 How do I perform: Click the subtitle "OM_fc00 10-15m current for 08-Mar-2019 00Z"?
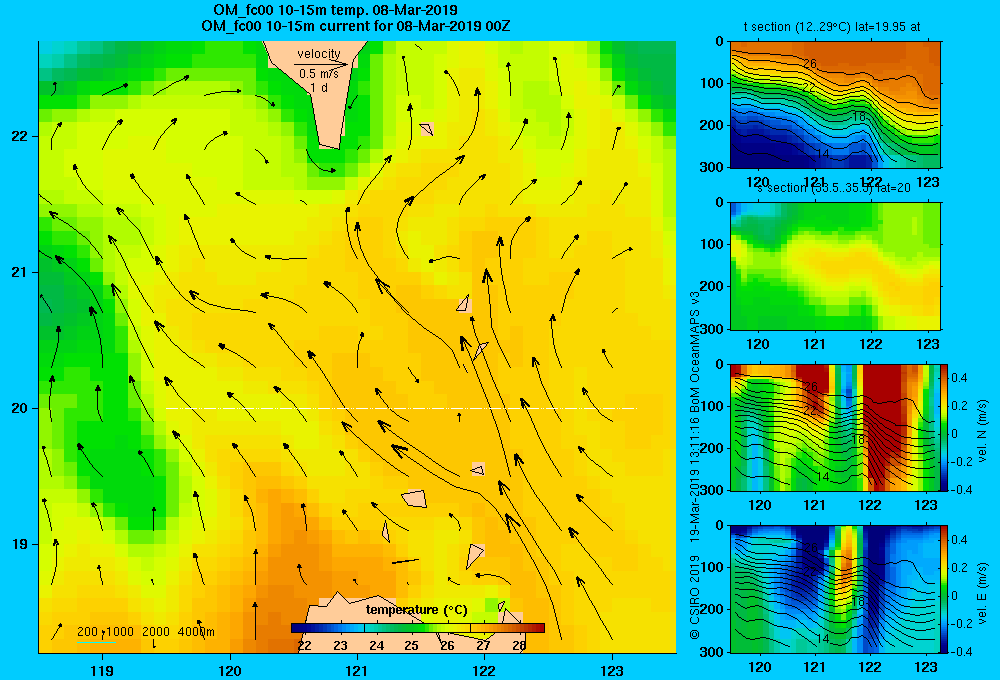(355, 26)
